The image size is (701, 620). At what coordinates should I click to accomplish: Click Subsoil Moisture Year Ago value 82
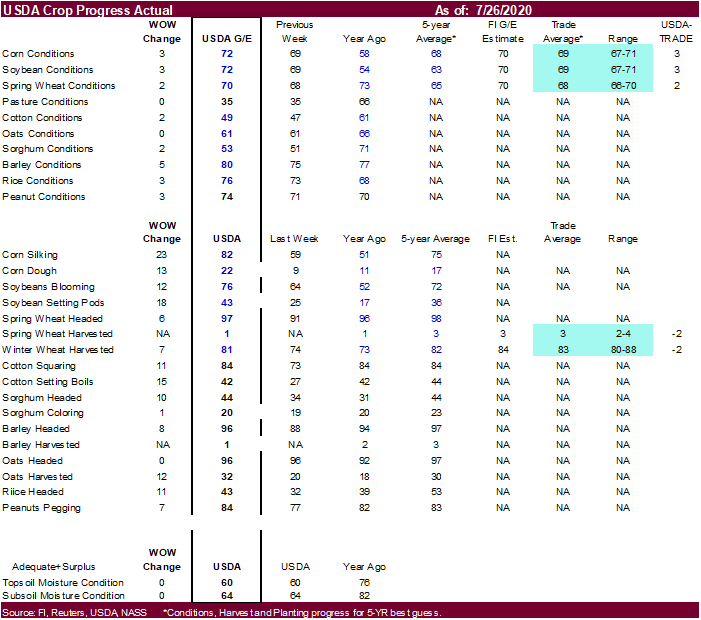pos(364,596)
